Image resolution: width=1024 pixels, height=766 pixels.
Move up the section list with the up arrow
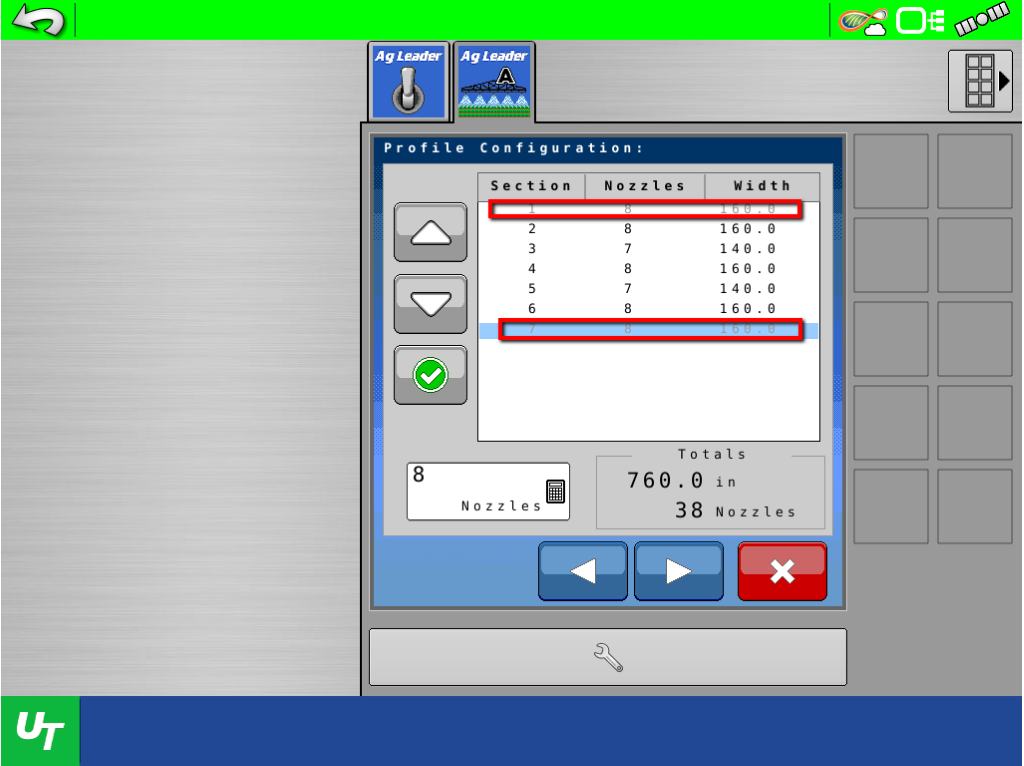pyautogui.click(x=430, y=232)
